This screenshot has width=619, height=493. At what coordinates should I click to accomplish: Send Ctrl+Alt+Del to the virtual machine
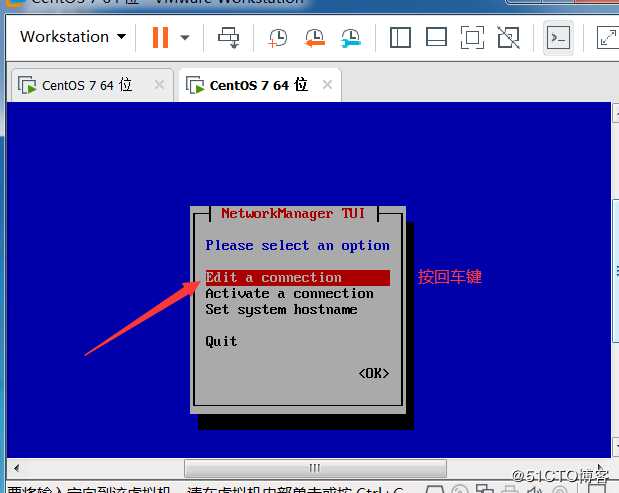pyautogui.click(x=229, y=37)
